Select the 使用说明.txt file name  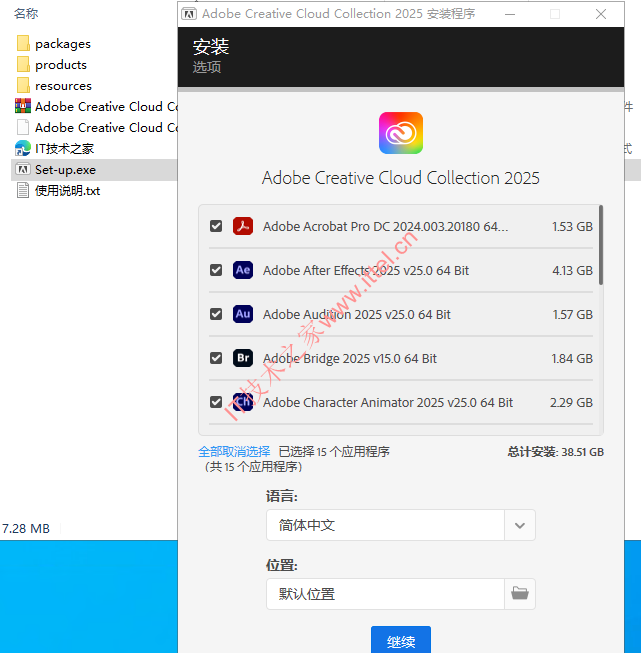tap(67, 190)
